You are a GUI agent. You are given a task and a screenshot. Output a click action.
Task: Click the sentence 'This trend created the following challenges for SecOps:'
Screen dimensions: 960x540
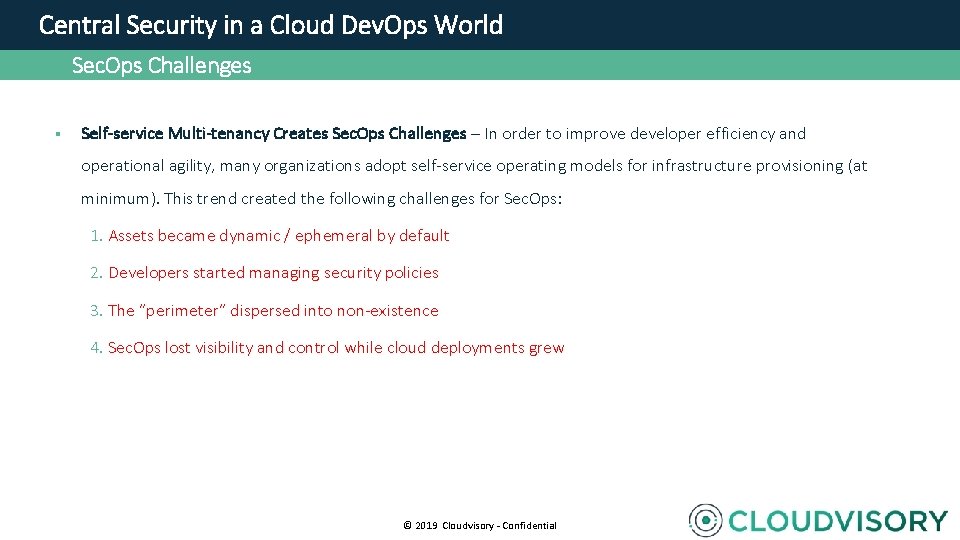[362, 199]
